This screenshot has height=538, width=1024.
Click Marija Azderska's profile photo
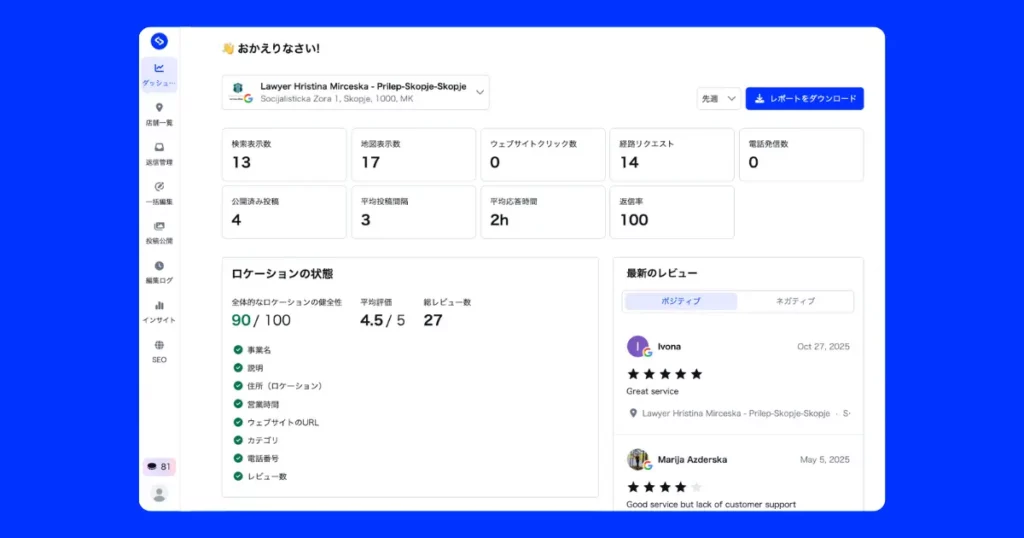(x=638, y=460)
